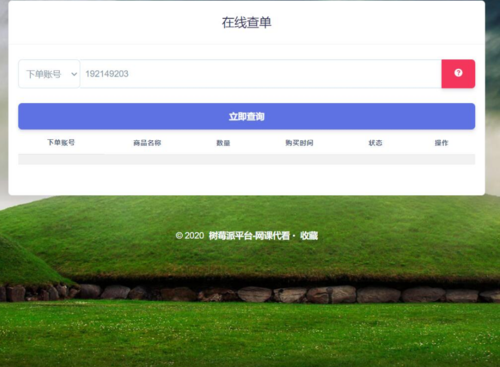Click the 购买时间 column header
500x367 pixels.
[x=299, y=143]
